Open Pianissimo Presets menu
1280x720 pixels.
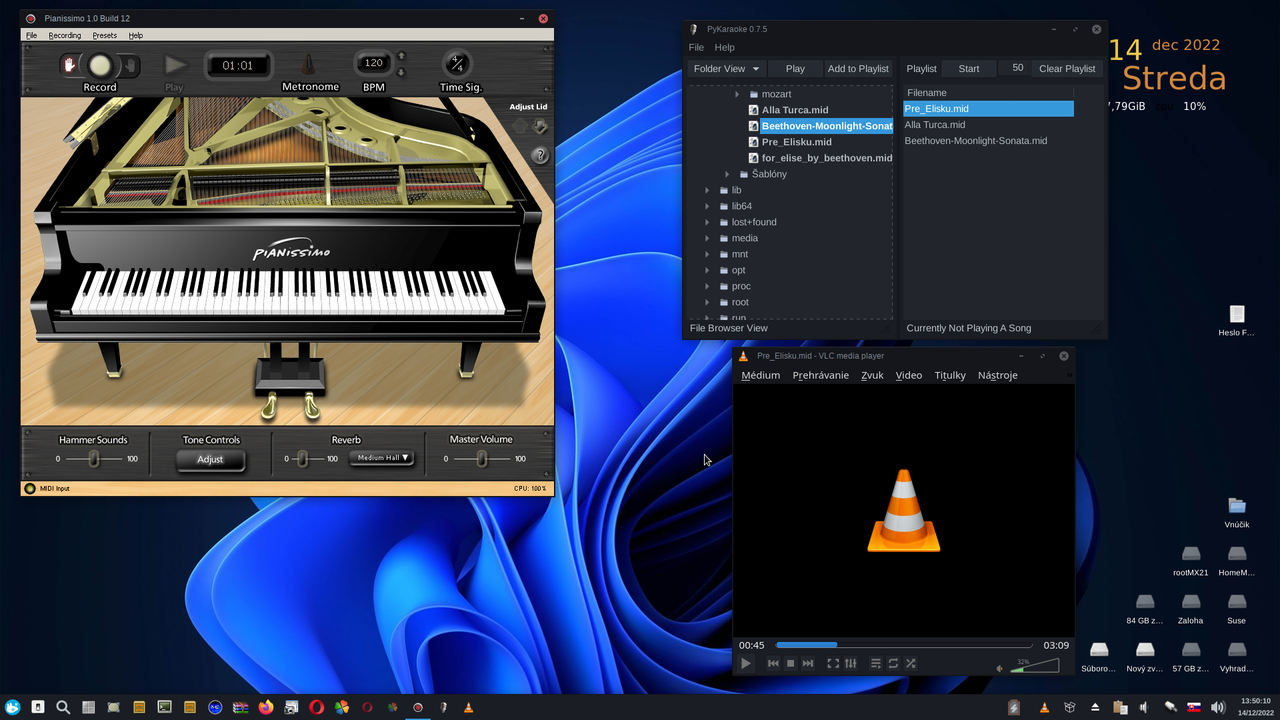(104, 35)
